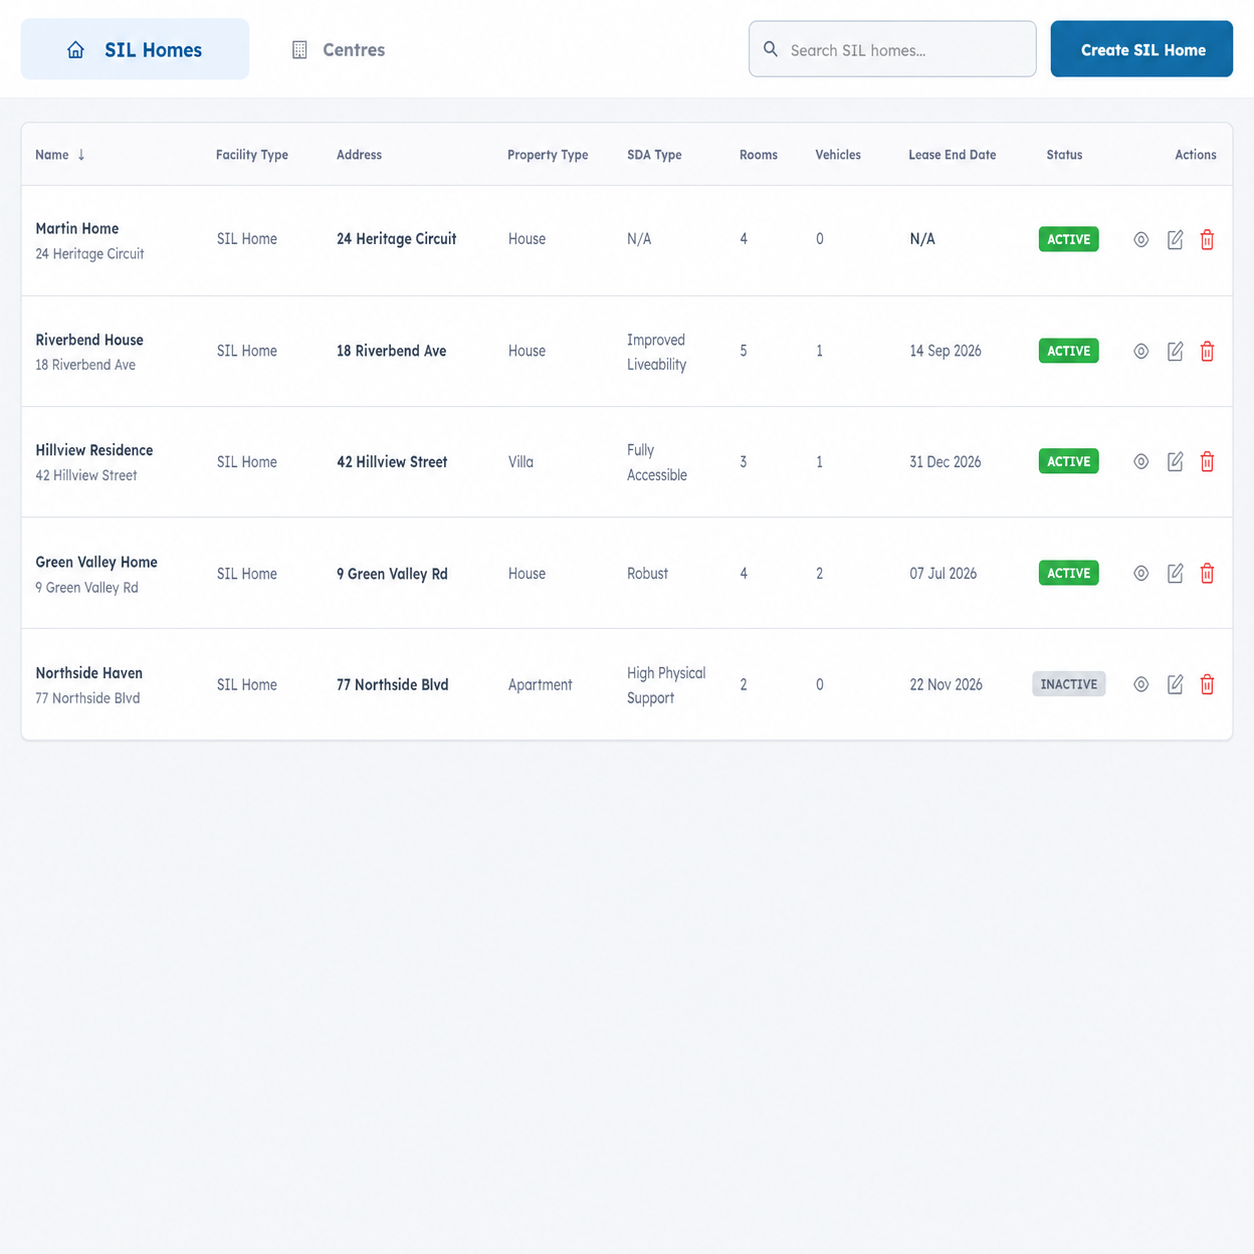Click the search magnifier icon

click(x=770, y=49)
